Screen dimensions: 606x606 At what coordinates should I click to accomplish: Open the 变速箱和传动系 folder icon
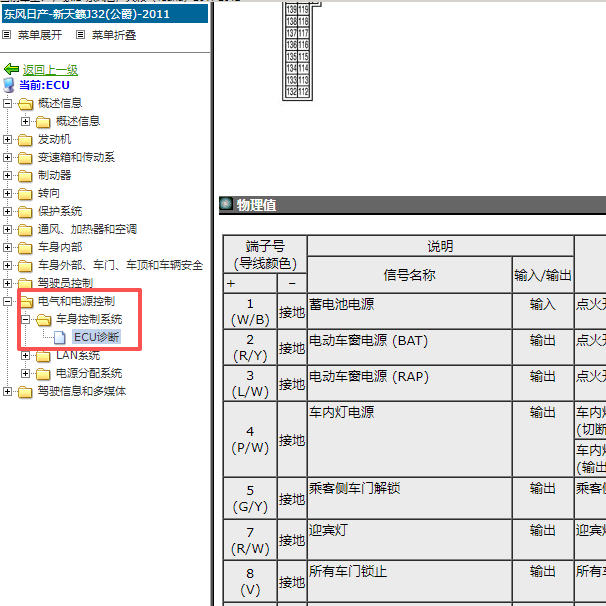click(x=25, y=158)
